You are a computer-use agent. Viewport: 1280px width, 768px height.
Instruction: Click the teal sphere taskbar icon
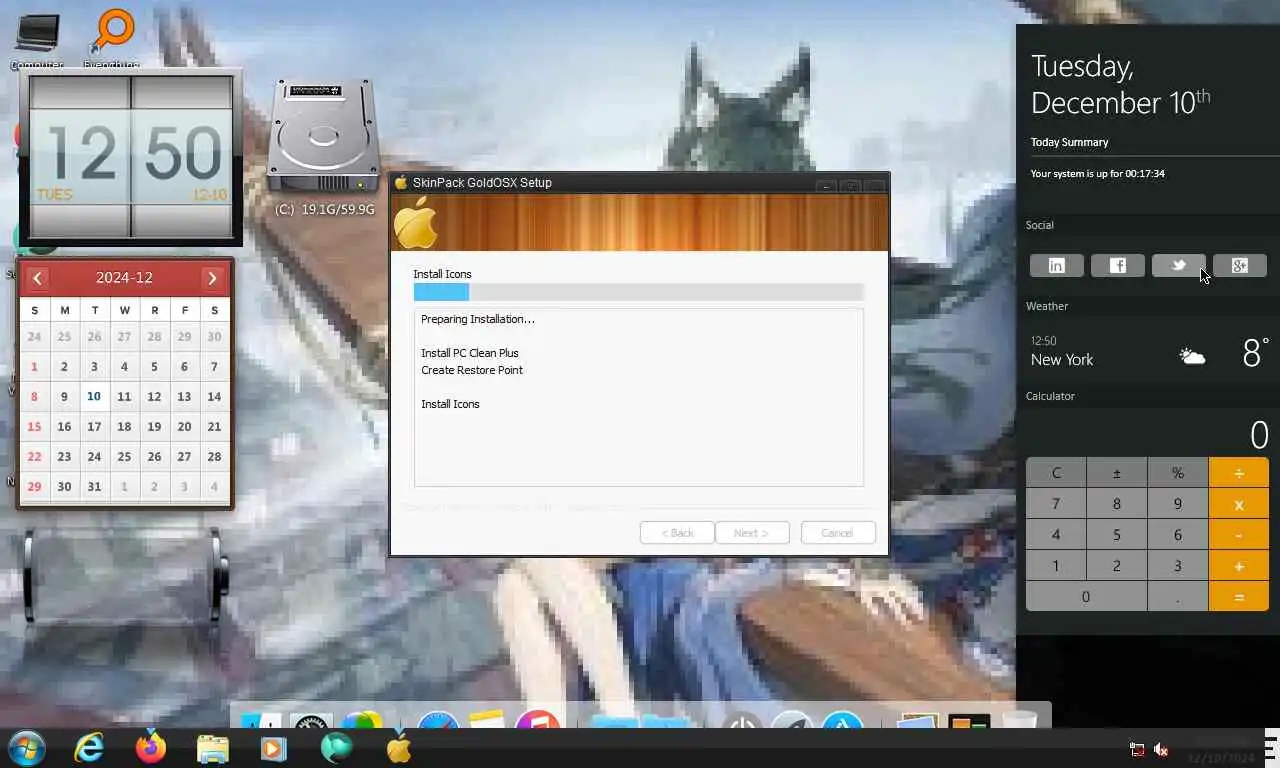pyautogui.click(x=336, y=748)
